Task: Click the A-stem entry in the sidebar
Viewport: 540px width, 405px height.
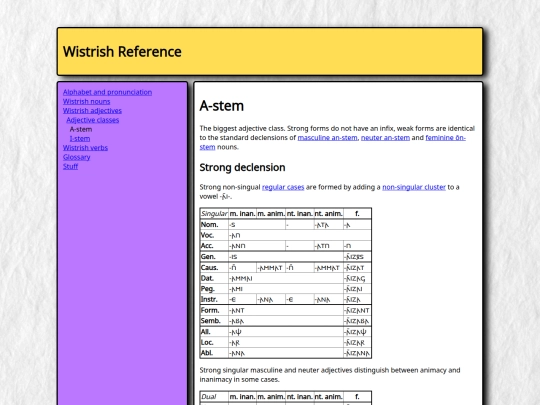Action: coord(81,129)
